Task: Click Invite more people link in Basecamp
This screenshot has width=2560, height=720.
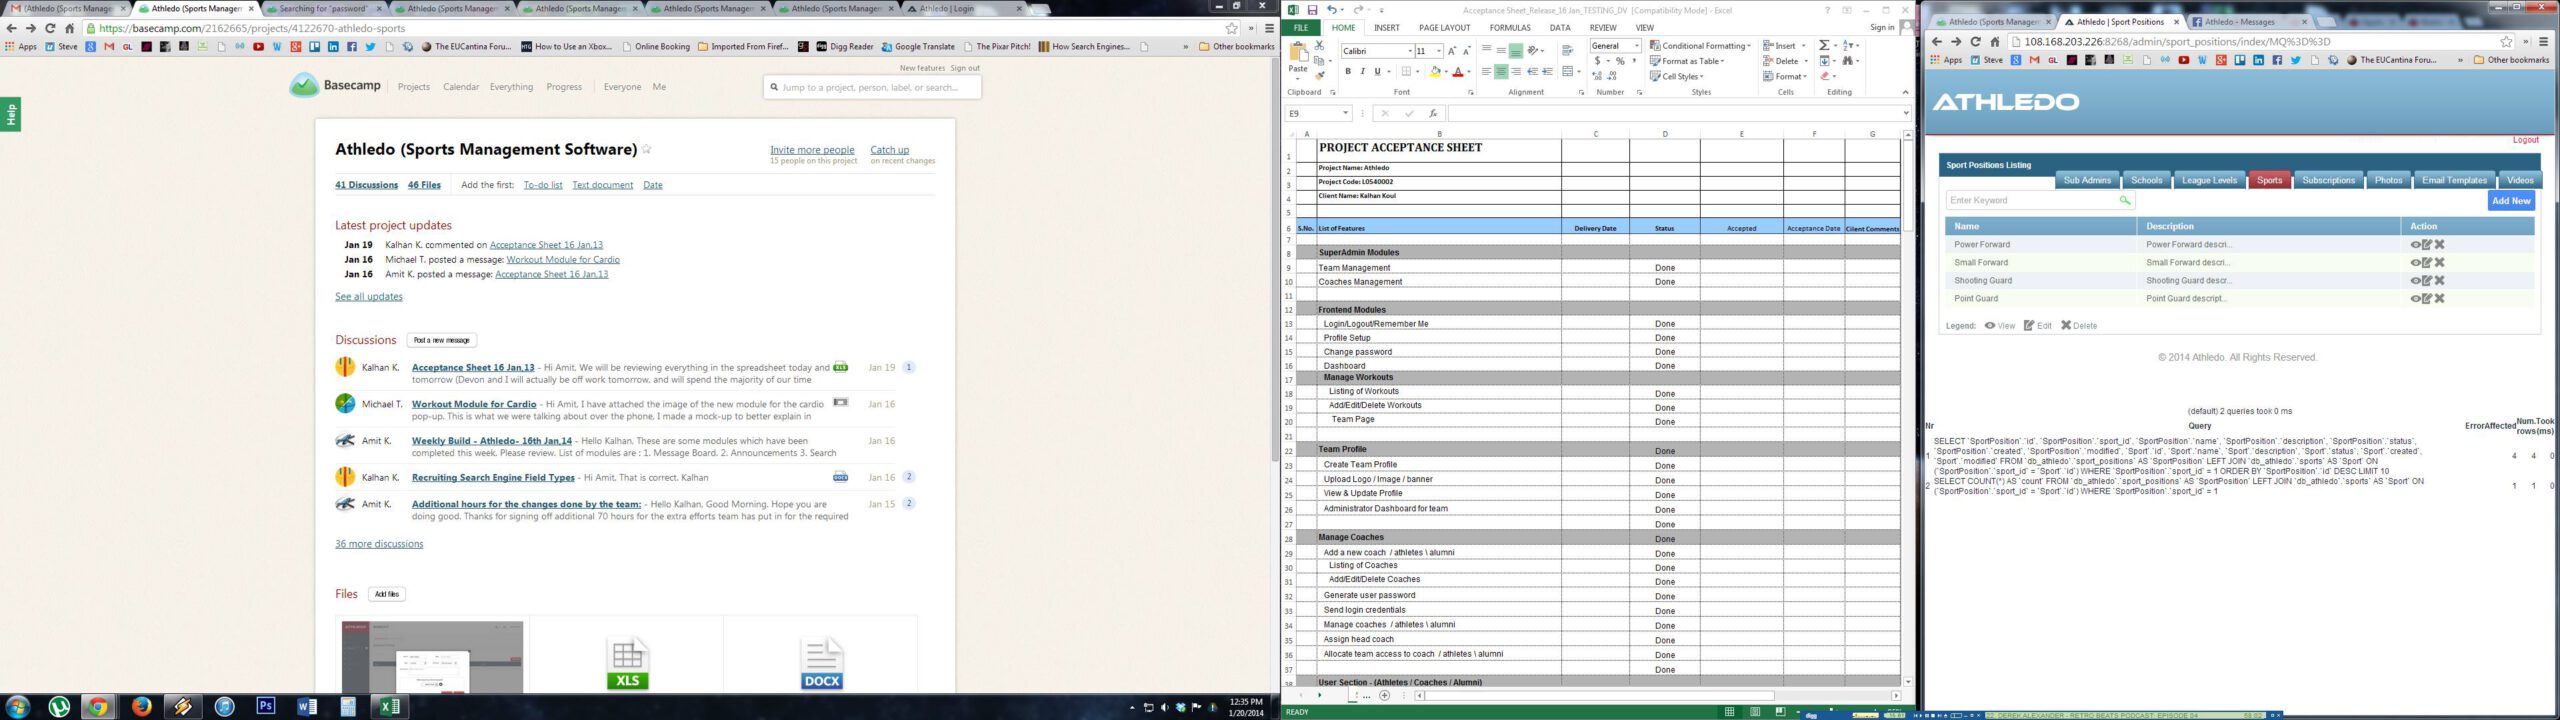Action: [x=812, y=150]
